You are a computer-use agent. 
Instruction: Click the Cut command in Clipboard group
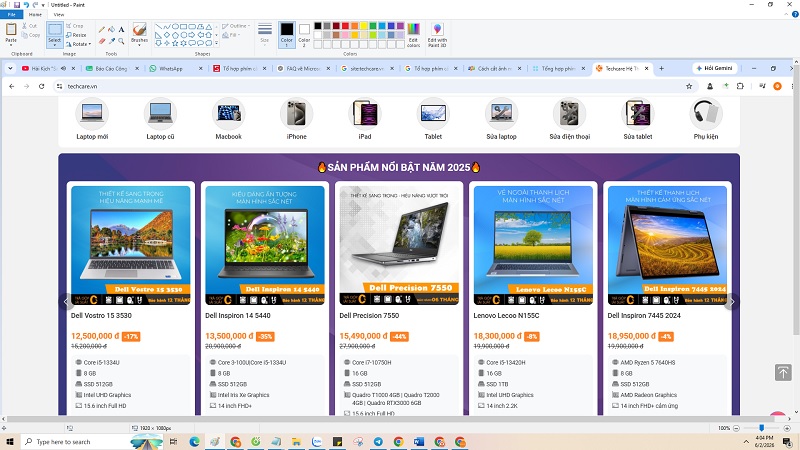coord(30,26)
